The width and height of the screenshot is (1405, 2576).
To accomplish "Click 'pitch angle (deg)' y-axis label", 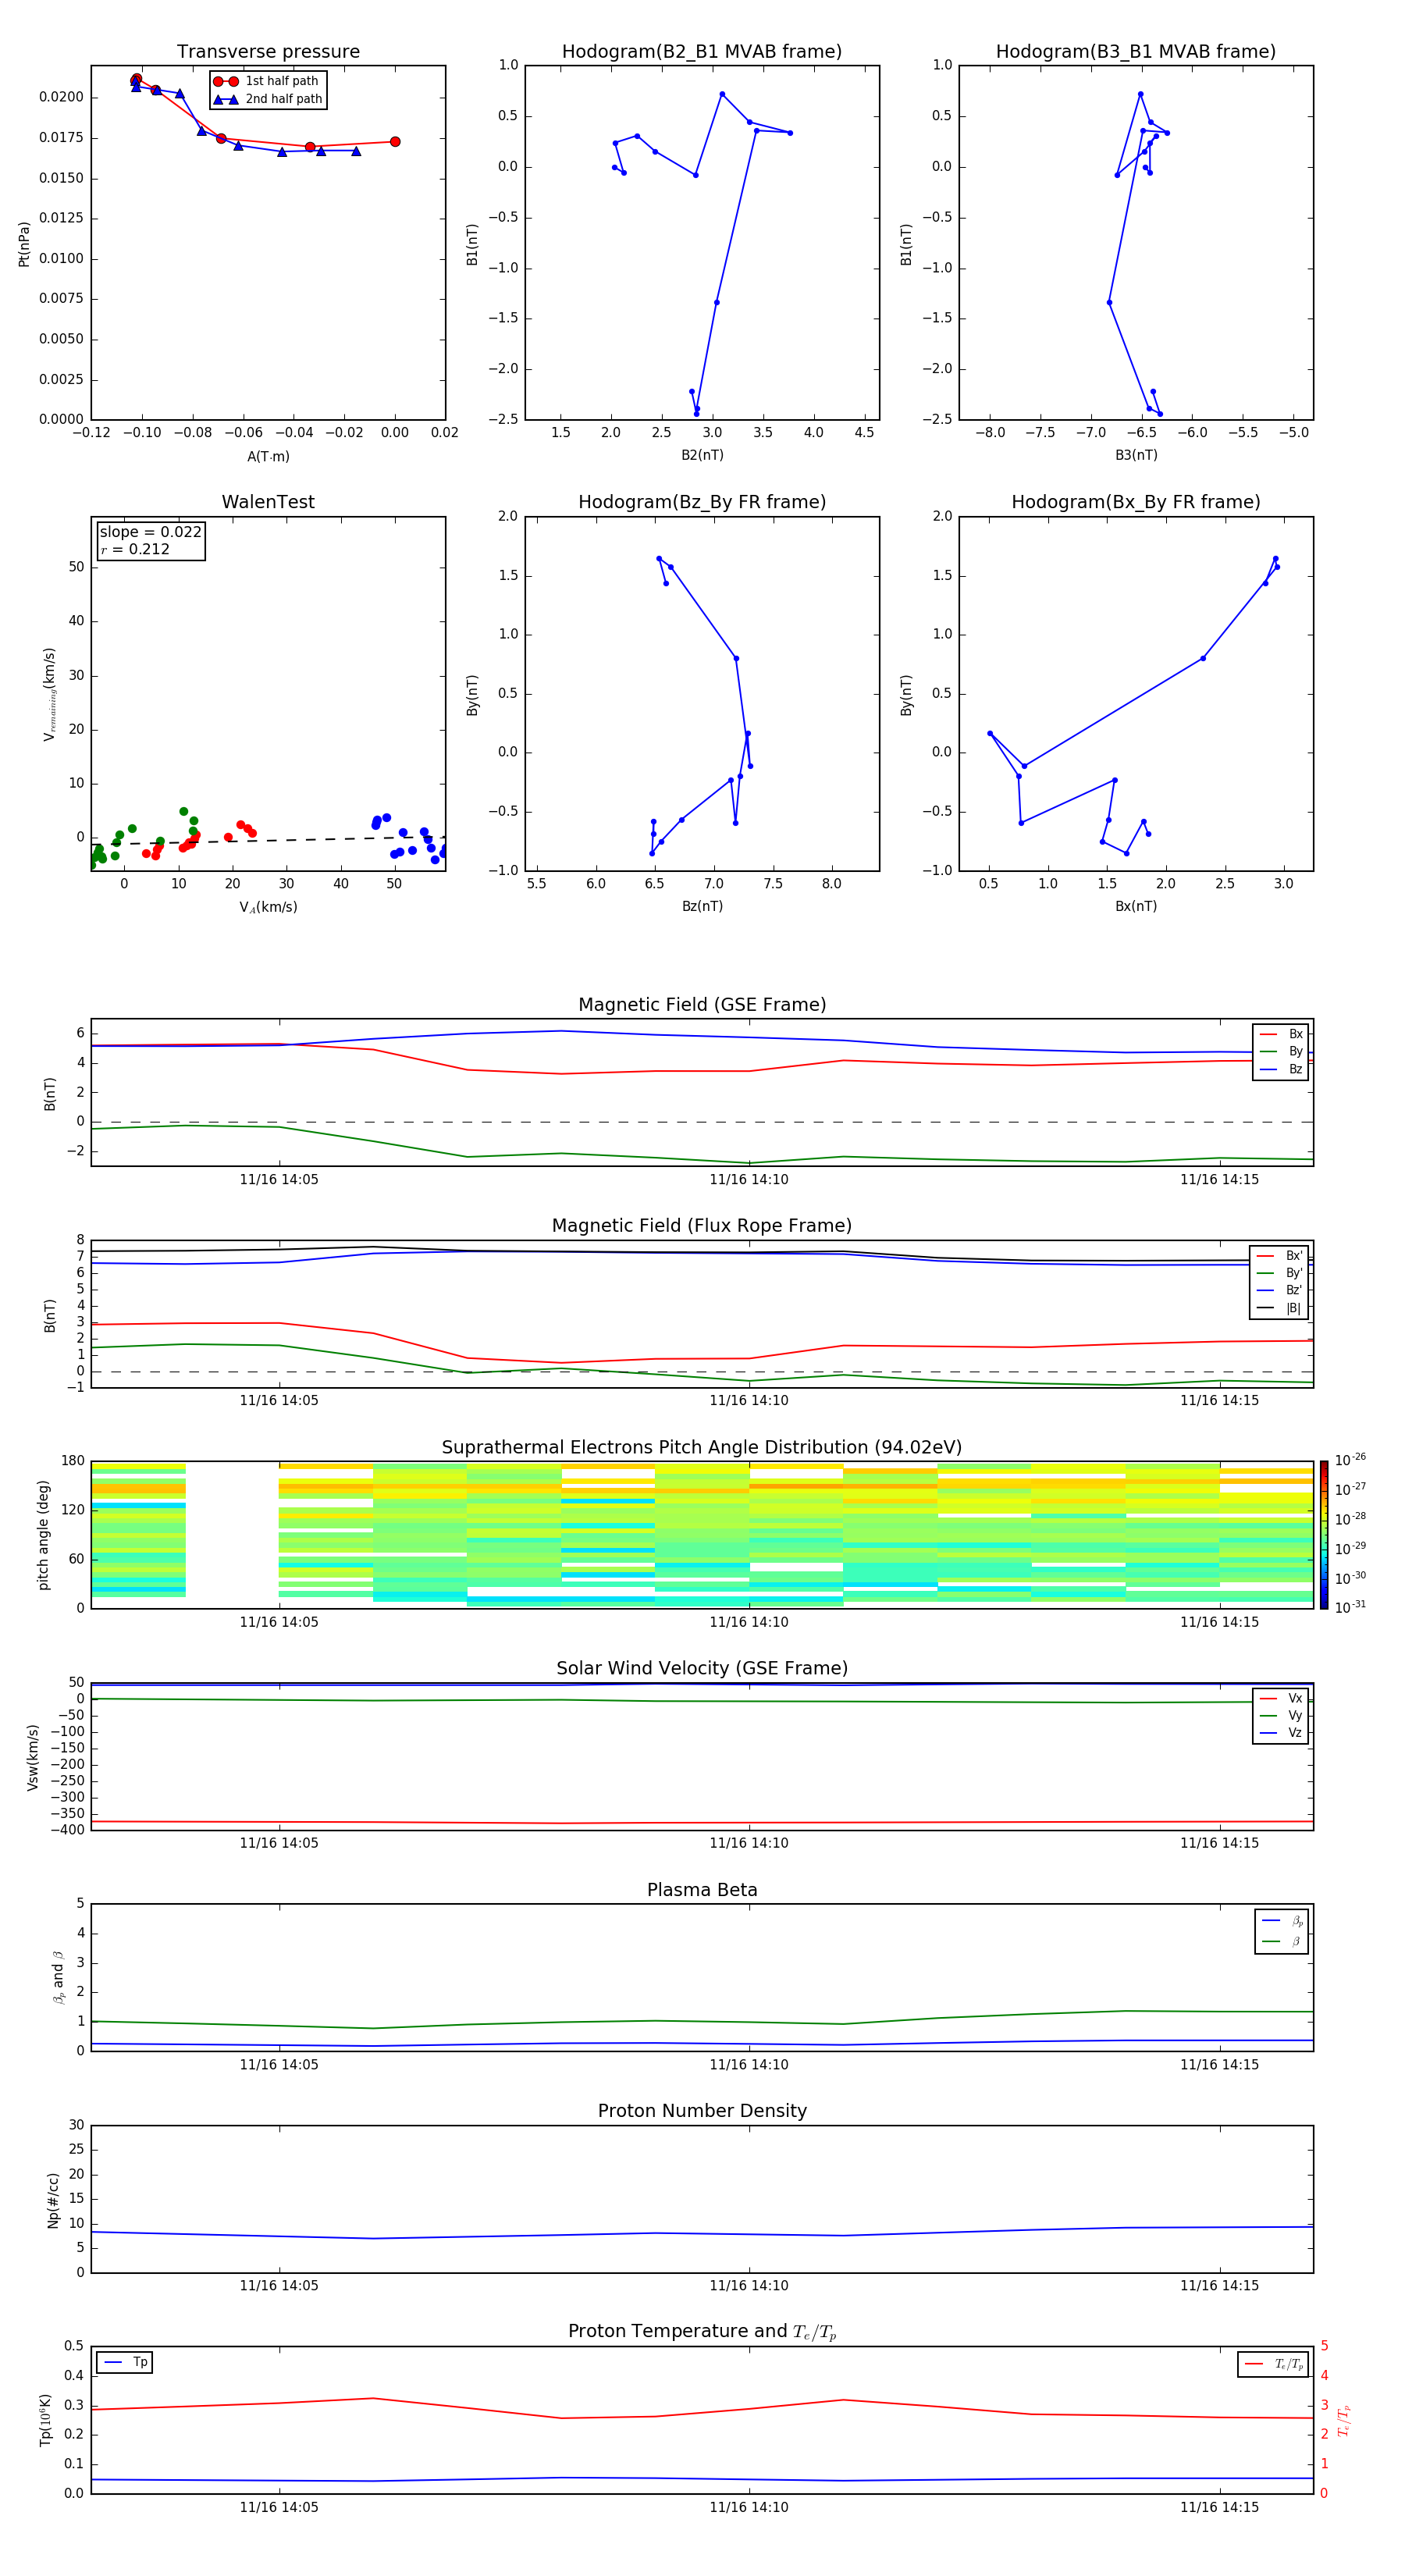I will point(43,1535).
